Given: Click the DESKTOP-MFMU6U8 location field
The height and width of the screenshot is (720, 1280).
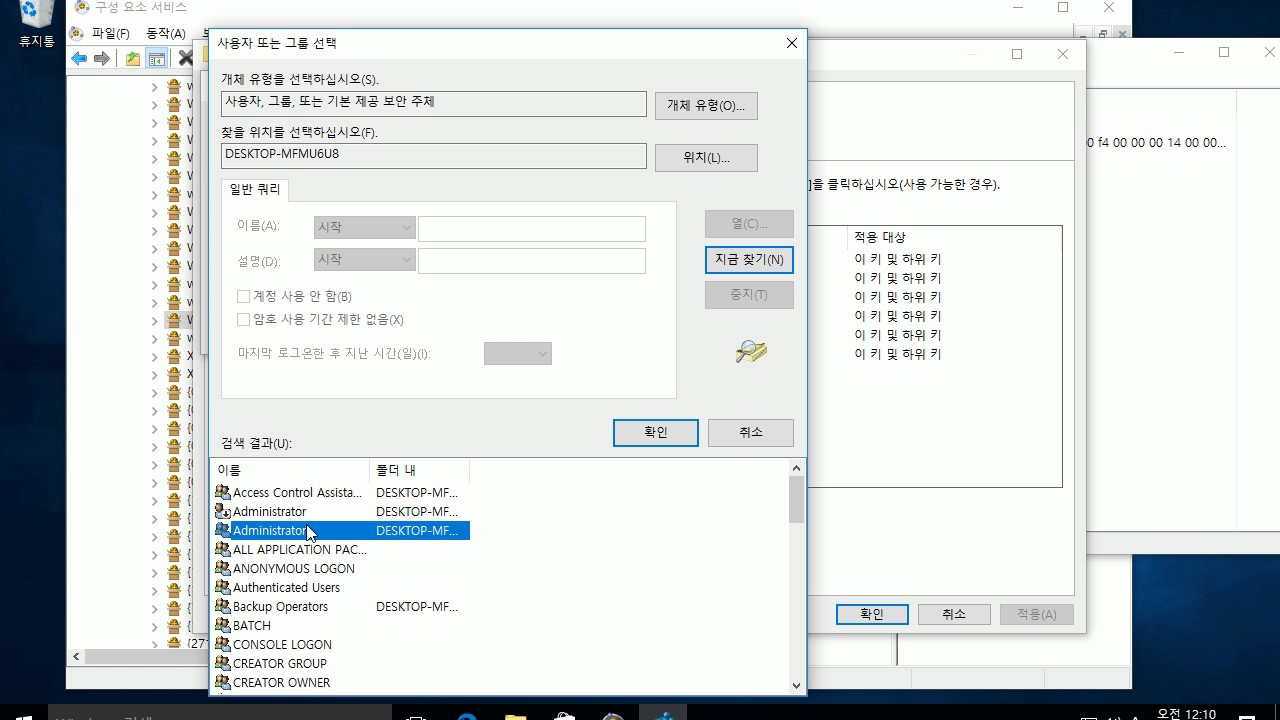Looking at the screenshot, I should click(434, 155).
